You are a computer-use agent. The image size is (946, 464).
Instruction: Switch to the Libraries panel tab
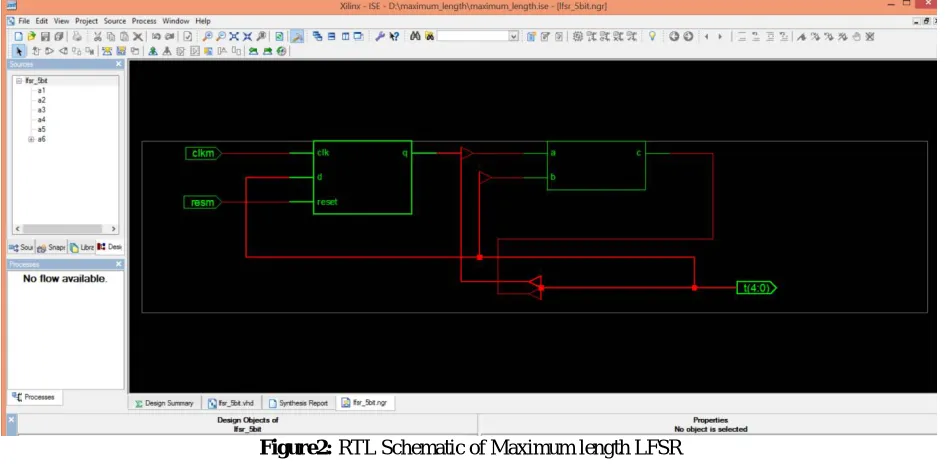81,247
